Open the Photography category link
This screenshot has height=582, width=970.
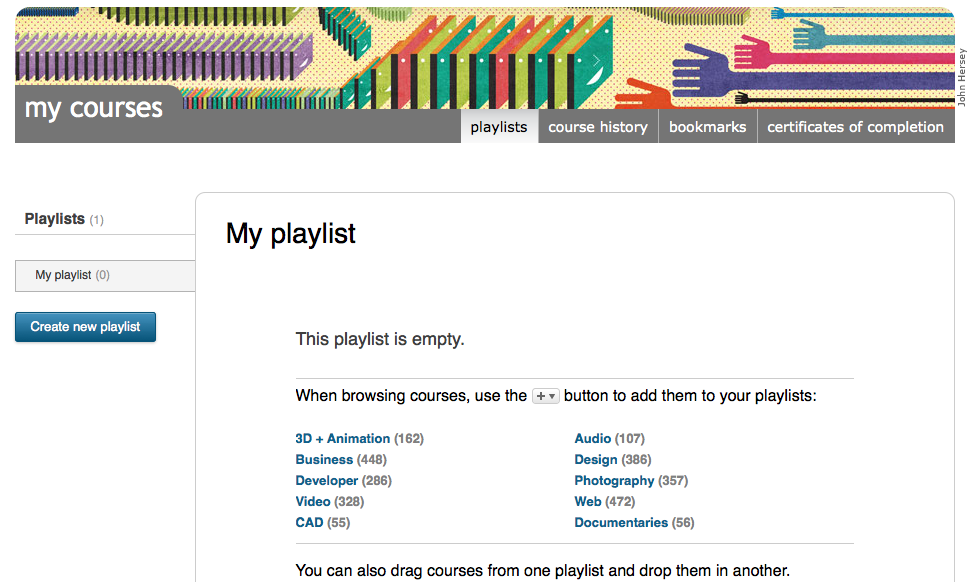[614, 481]
